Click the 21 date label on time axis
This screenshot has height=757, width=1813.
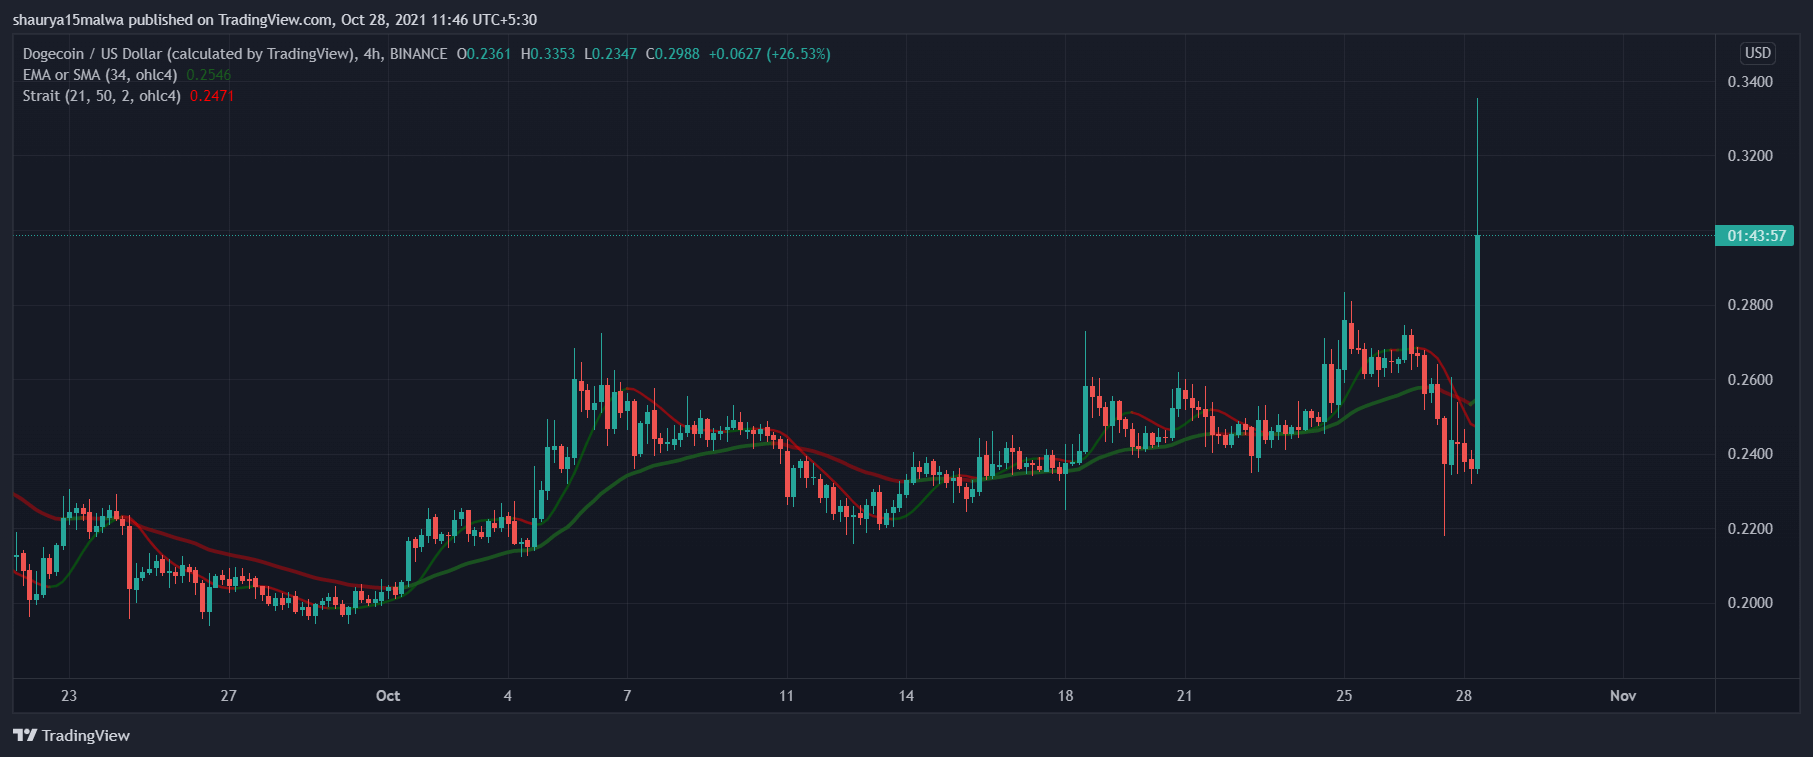click(1185, 696)
